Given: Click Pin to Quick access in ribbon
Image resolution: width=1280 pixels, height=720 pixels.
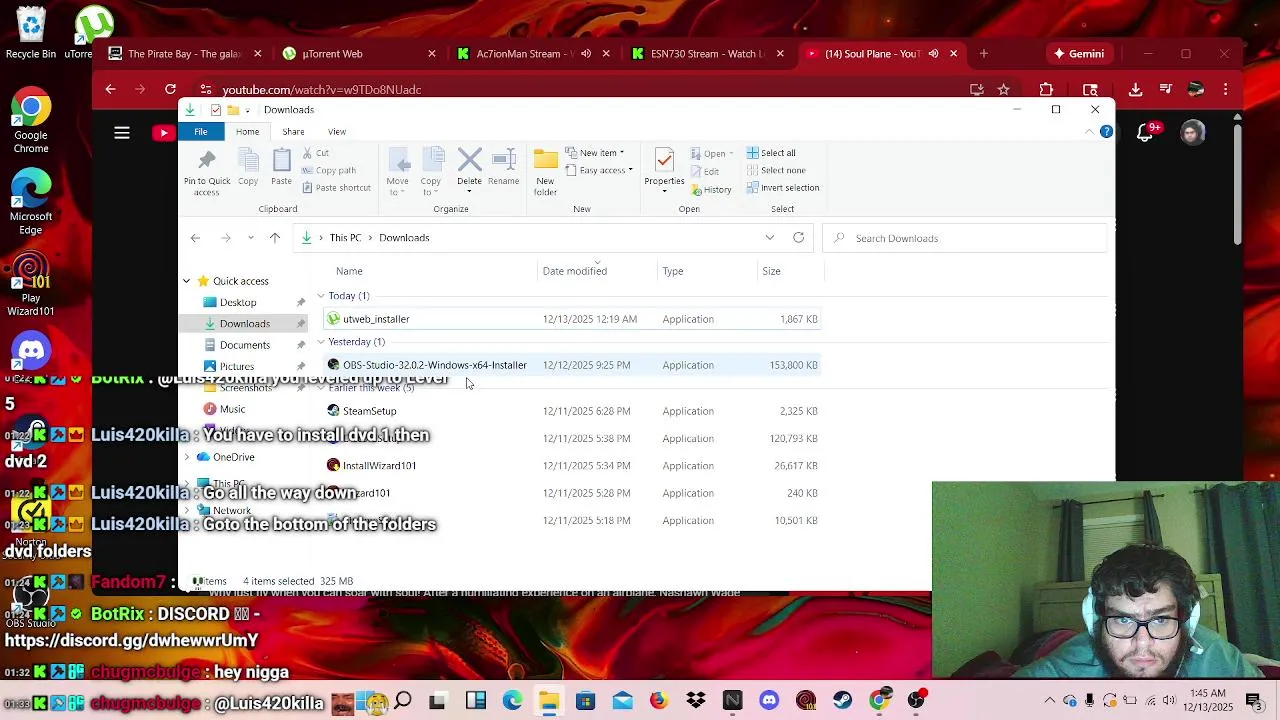Looking at the screenshot, I should pyautogui.click(x=207, y=172).
